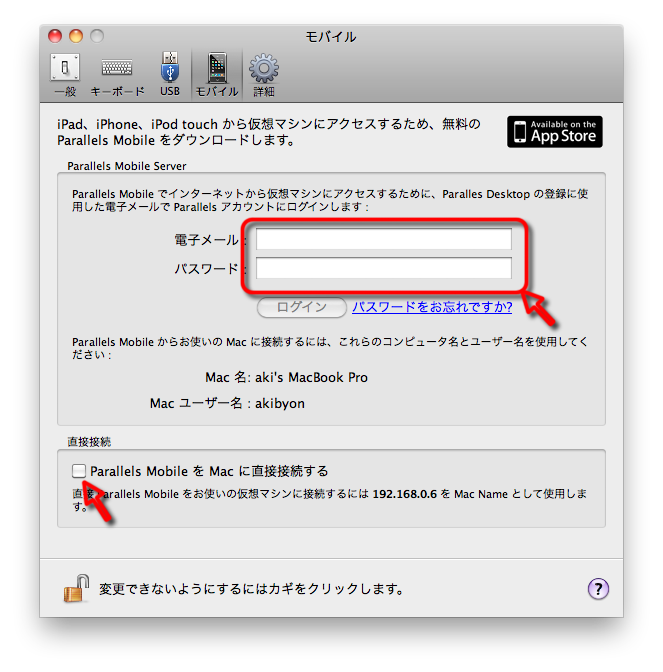Screen dimensions: 663x672
Task: Click the ログイン button
Action: pyautogui.click(x=302, y=307)
